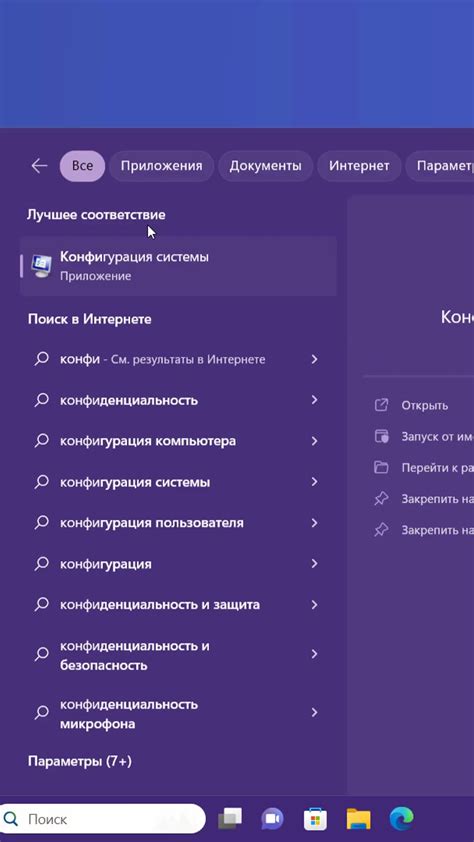Expand the chevron of the 'конфиденциальность' row
This screenshot has height=842, width=474.
coord(315,400)
